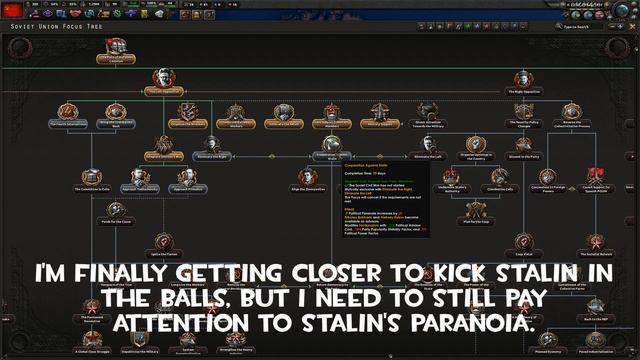Screen dimensions: 640x360
Task: Select the Approach Primakov focus portrait
Action: [x=188, y=177]
